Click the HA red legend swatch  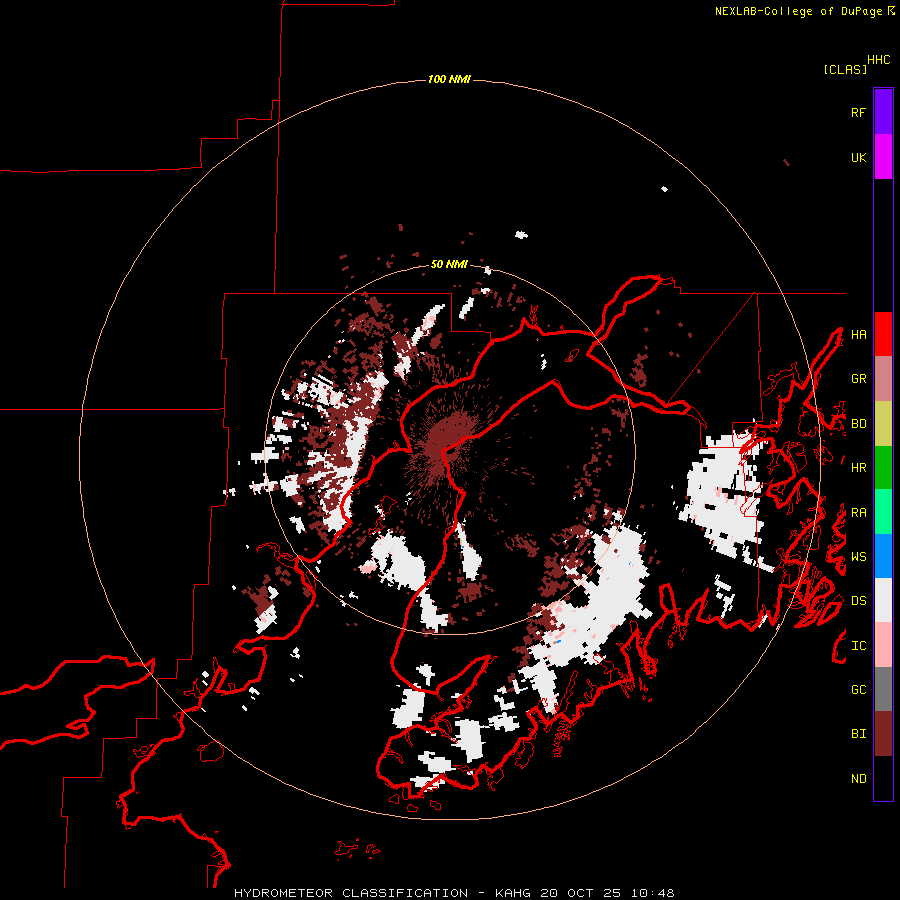[x=883, y=334]
